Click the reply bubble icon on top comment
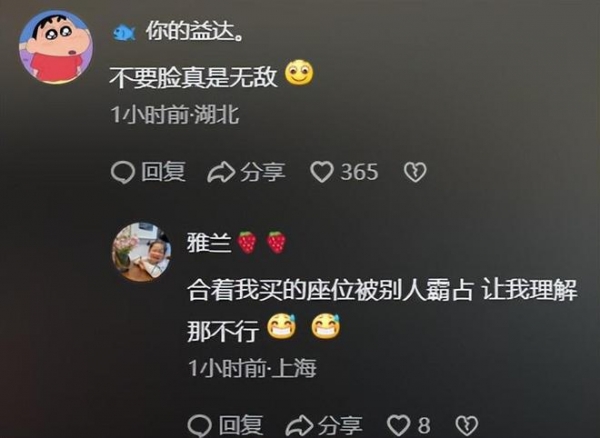Image resolution: width=600 pixels, height=438 pixels. point(122,172)
